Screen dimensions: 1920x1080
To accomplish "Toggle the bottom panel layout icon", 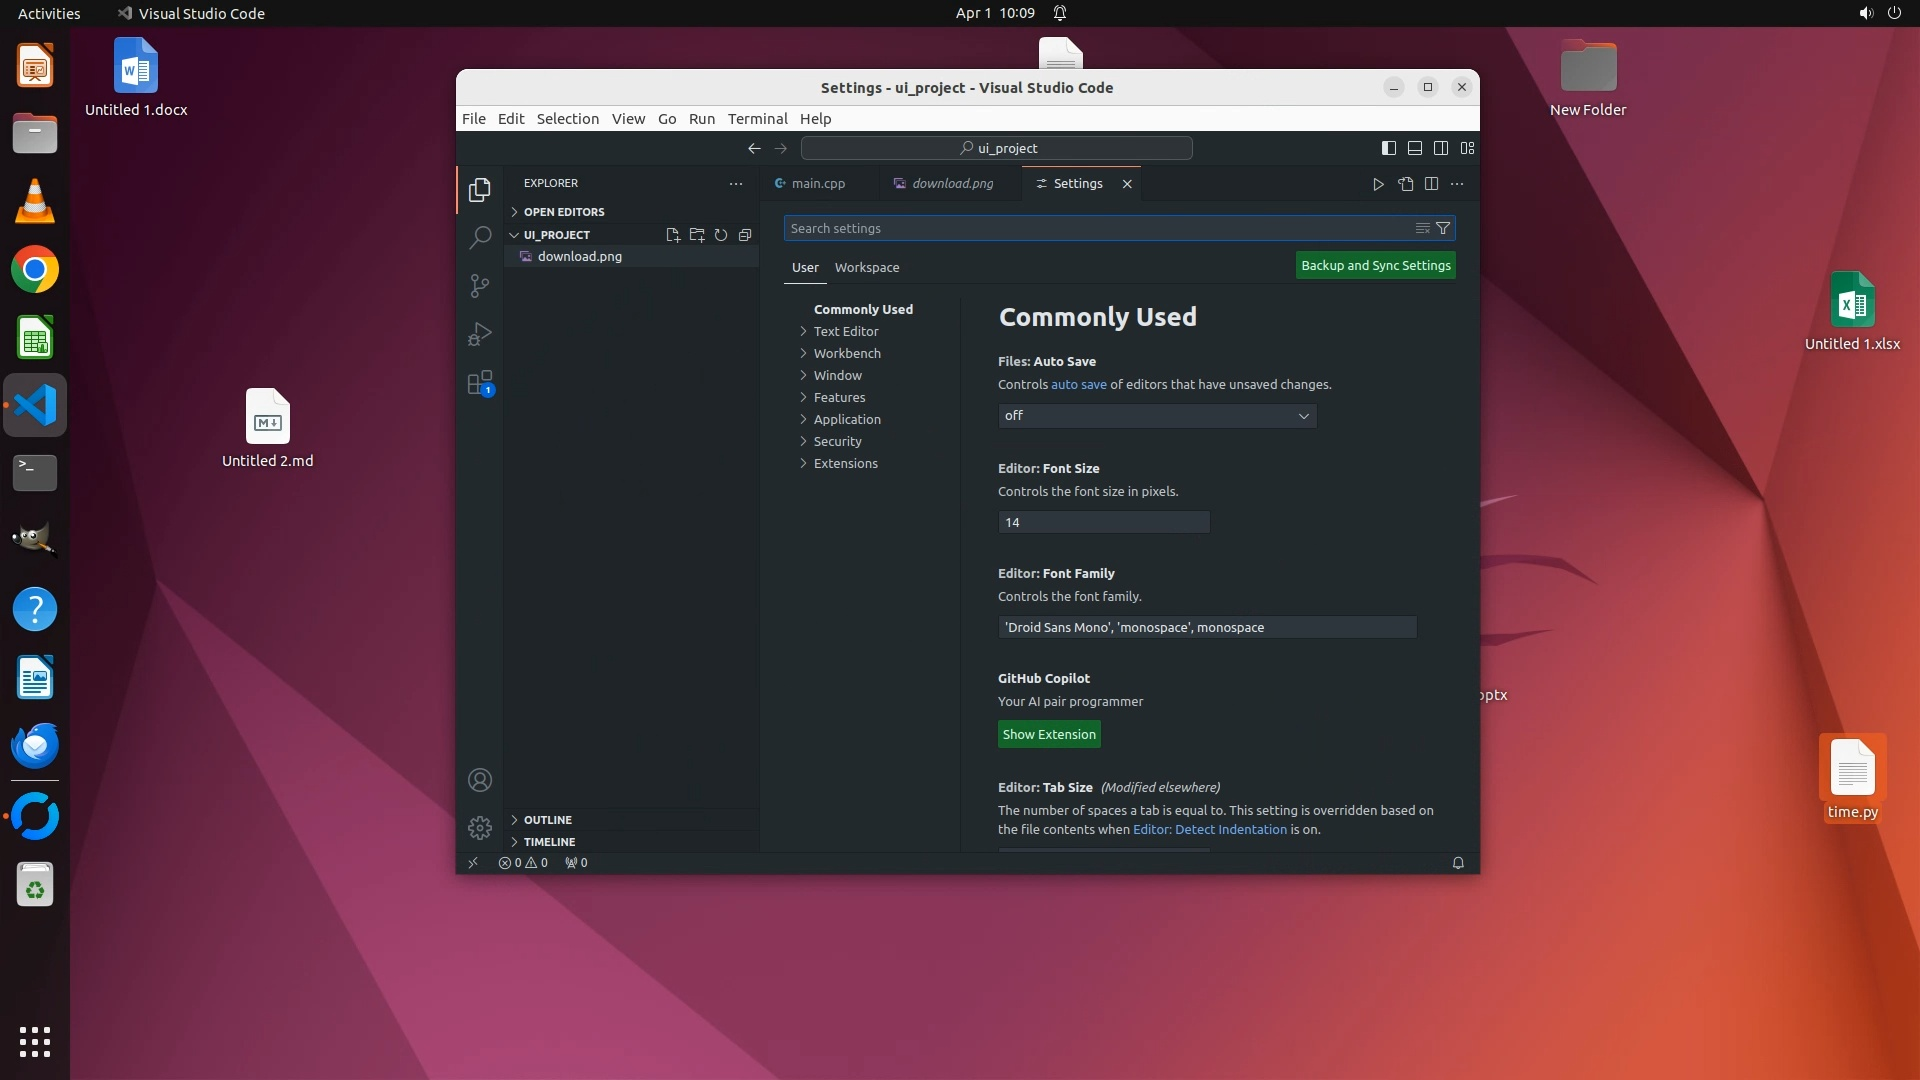I will click(x=1415, y=148).
